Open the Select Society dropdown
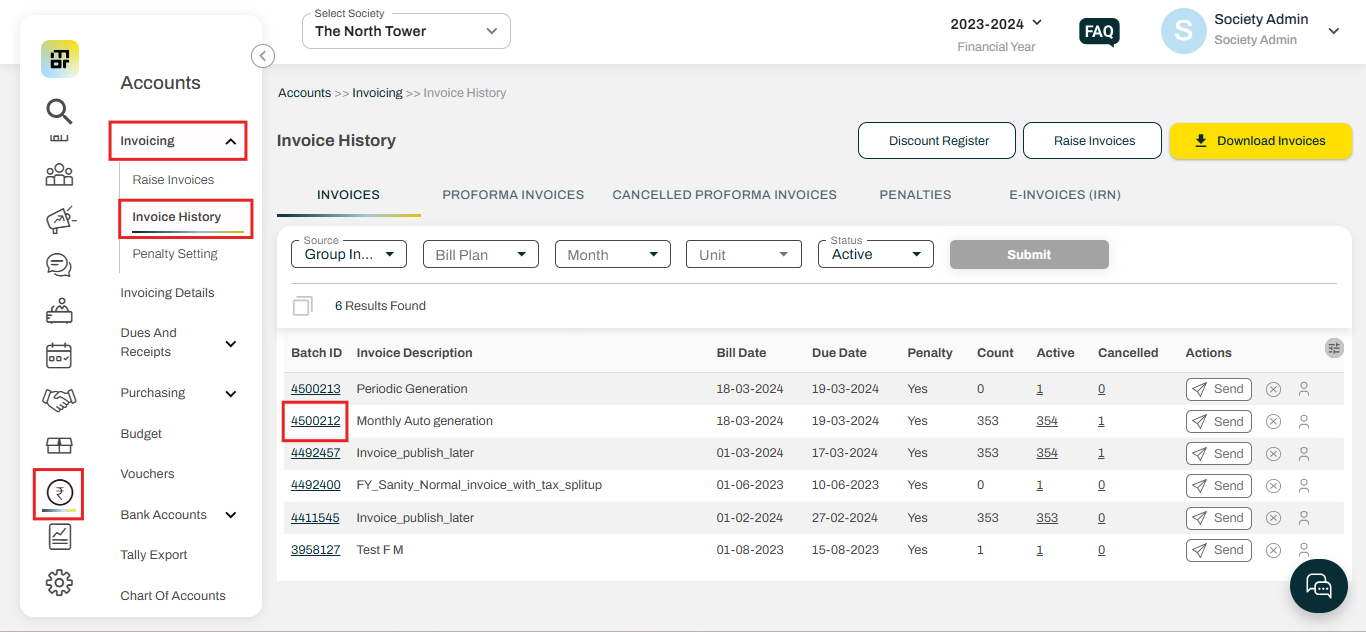Viewport: 1366px width, 632px height. (x=405, y=31)
